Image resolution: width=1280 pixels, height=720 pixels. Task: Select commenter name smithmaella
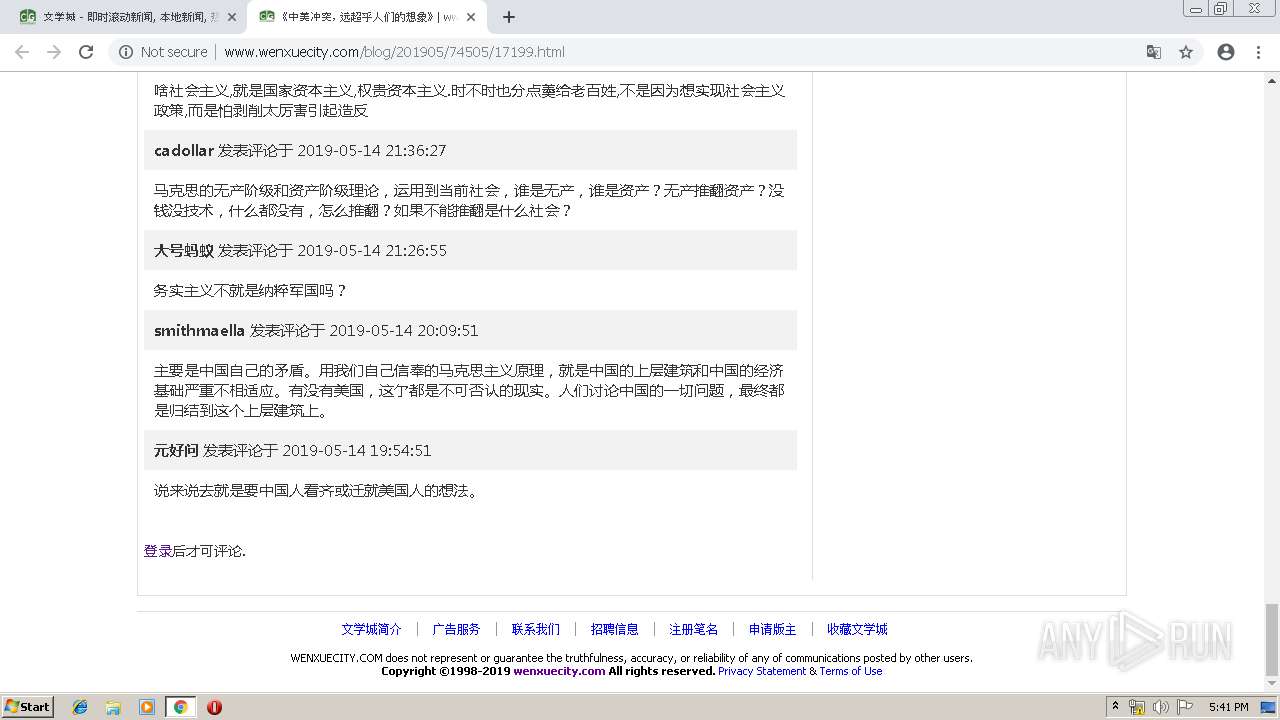(199, 330)
